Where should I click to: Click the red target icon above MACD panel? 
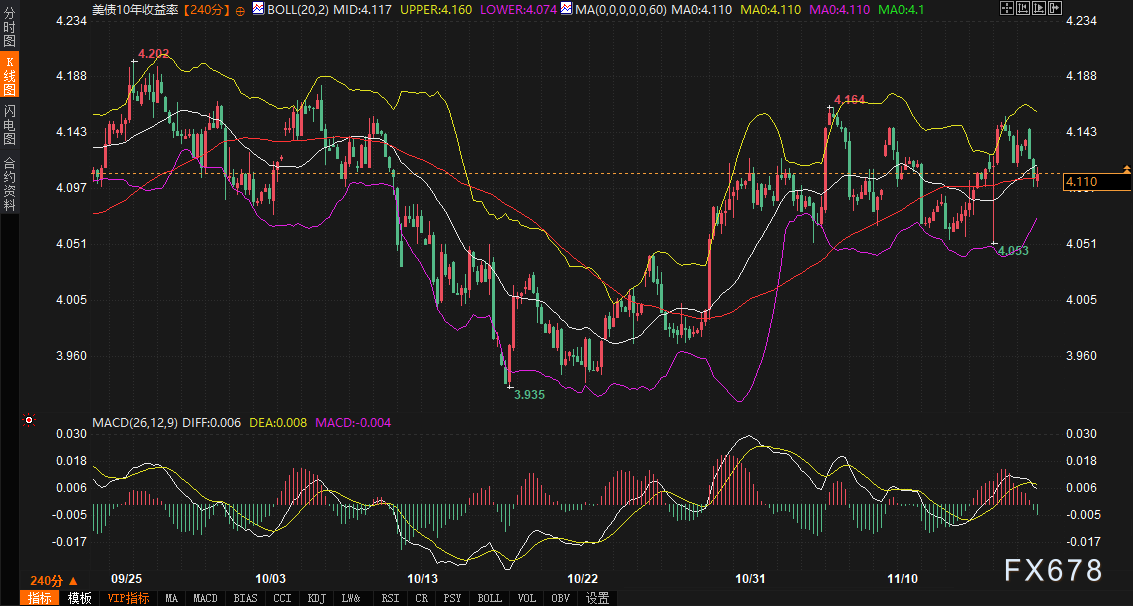(27, 422)
